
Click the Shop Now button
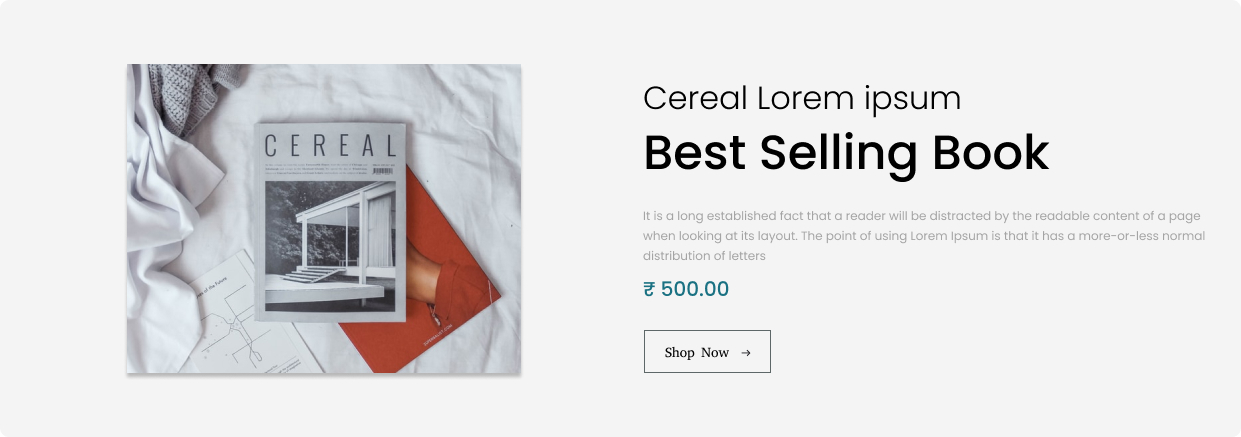(707, 352)
